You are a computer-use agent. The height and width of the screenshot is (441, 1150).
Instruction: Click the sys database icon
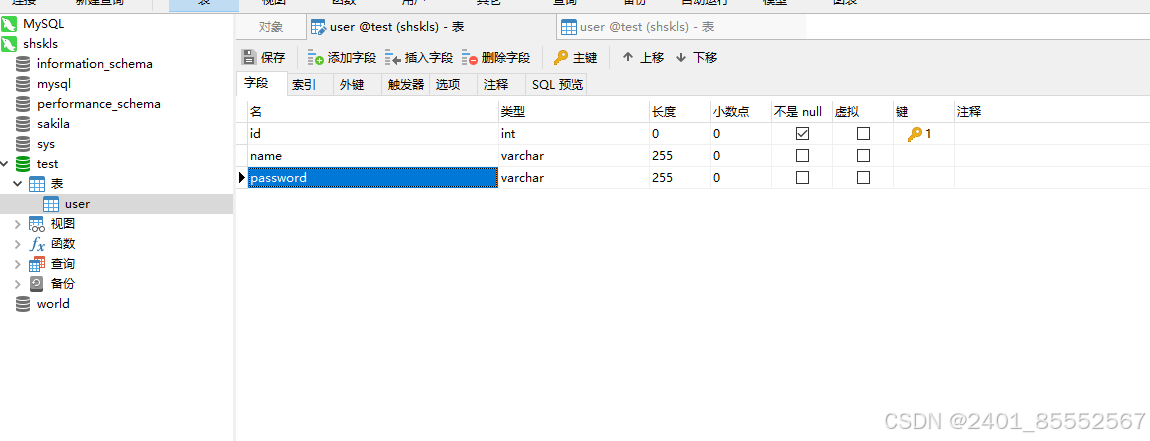(23, 144)
